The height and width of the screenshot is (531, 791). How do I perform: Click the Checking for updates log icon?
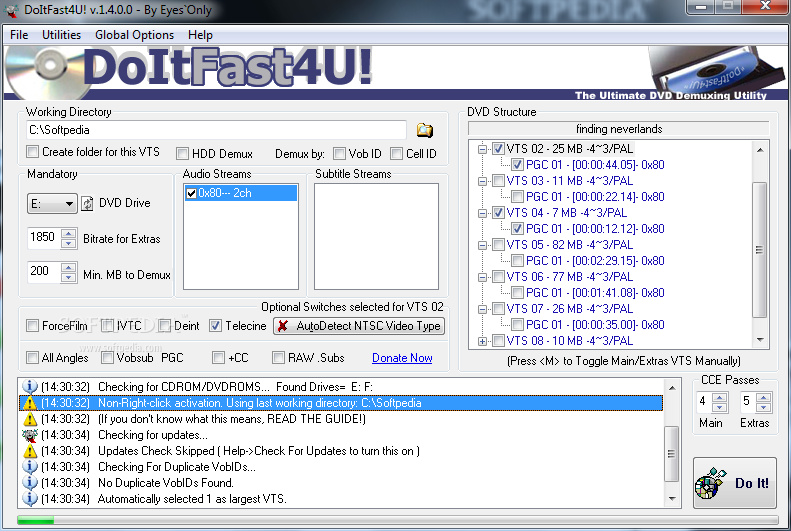click(30, 435)
